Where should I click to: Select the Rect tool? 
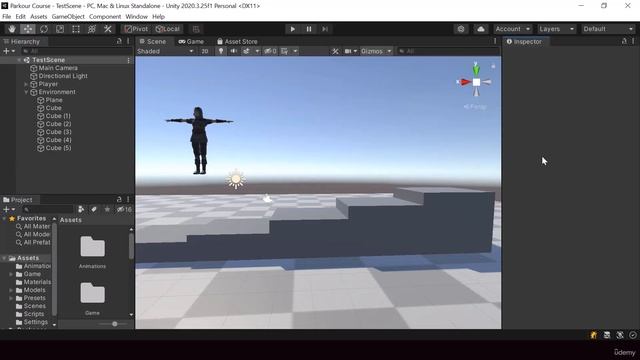(x=76, y=29)
